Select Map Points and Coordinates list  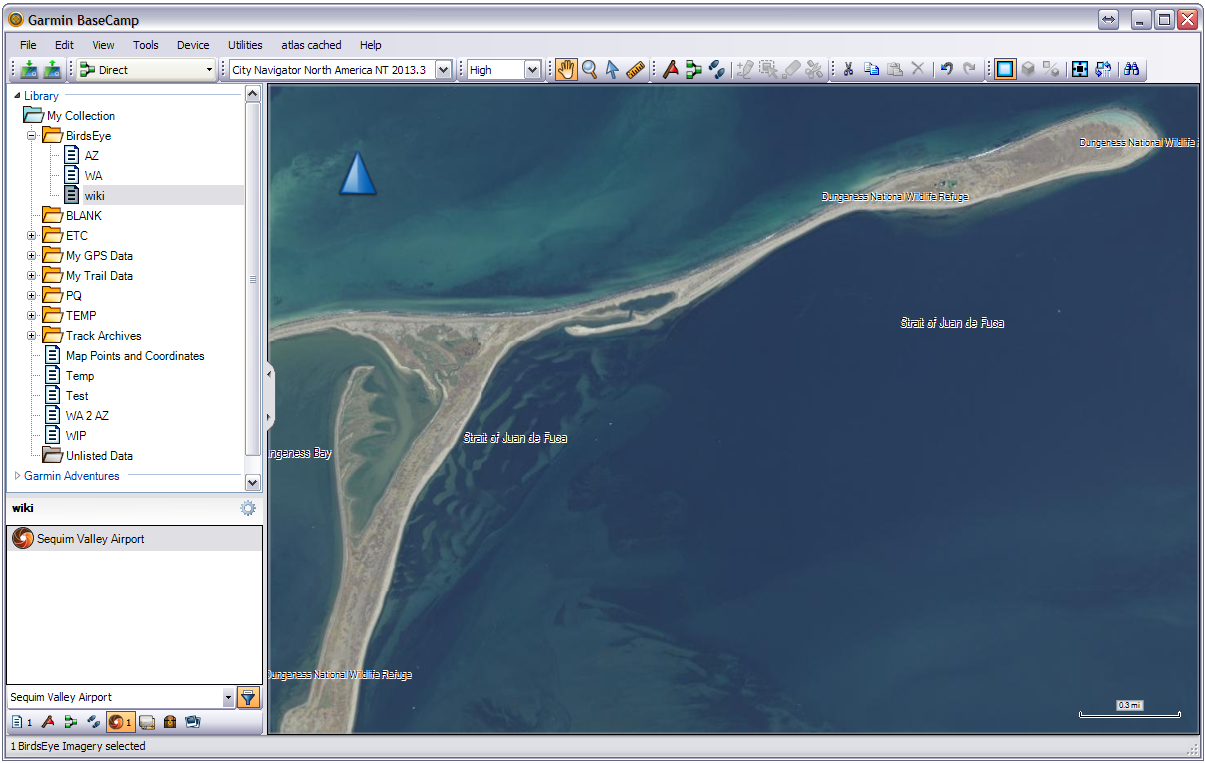[x=135, y=356]
